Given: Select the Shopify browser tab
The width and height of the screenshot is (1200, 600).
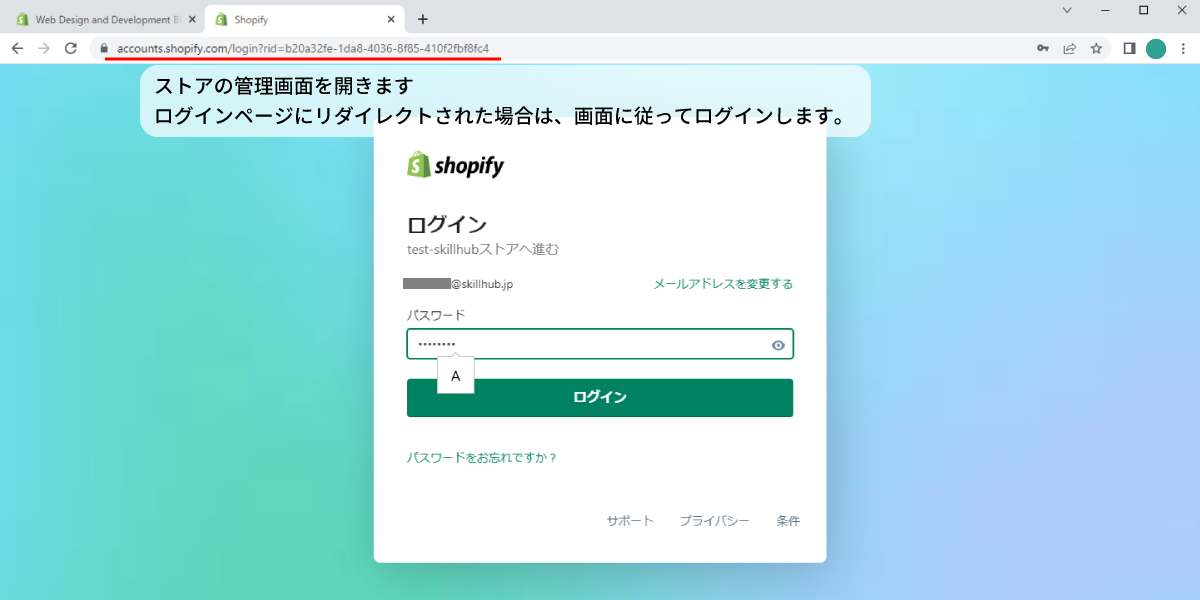Looking at the screenshot, I should [305, 19].
